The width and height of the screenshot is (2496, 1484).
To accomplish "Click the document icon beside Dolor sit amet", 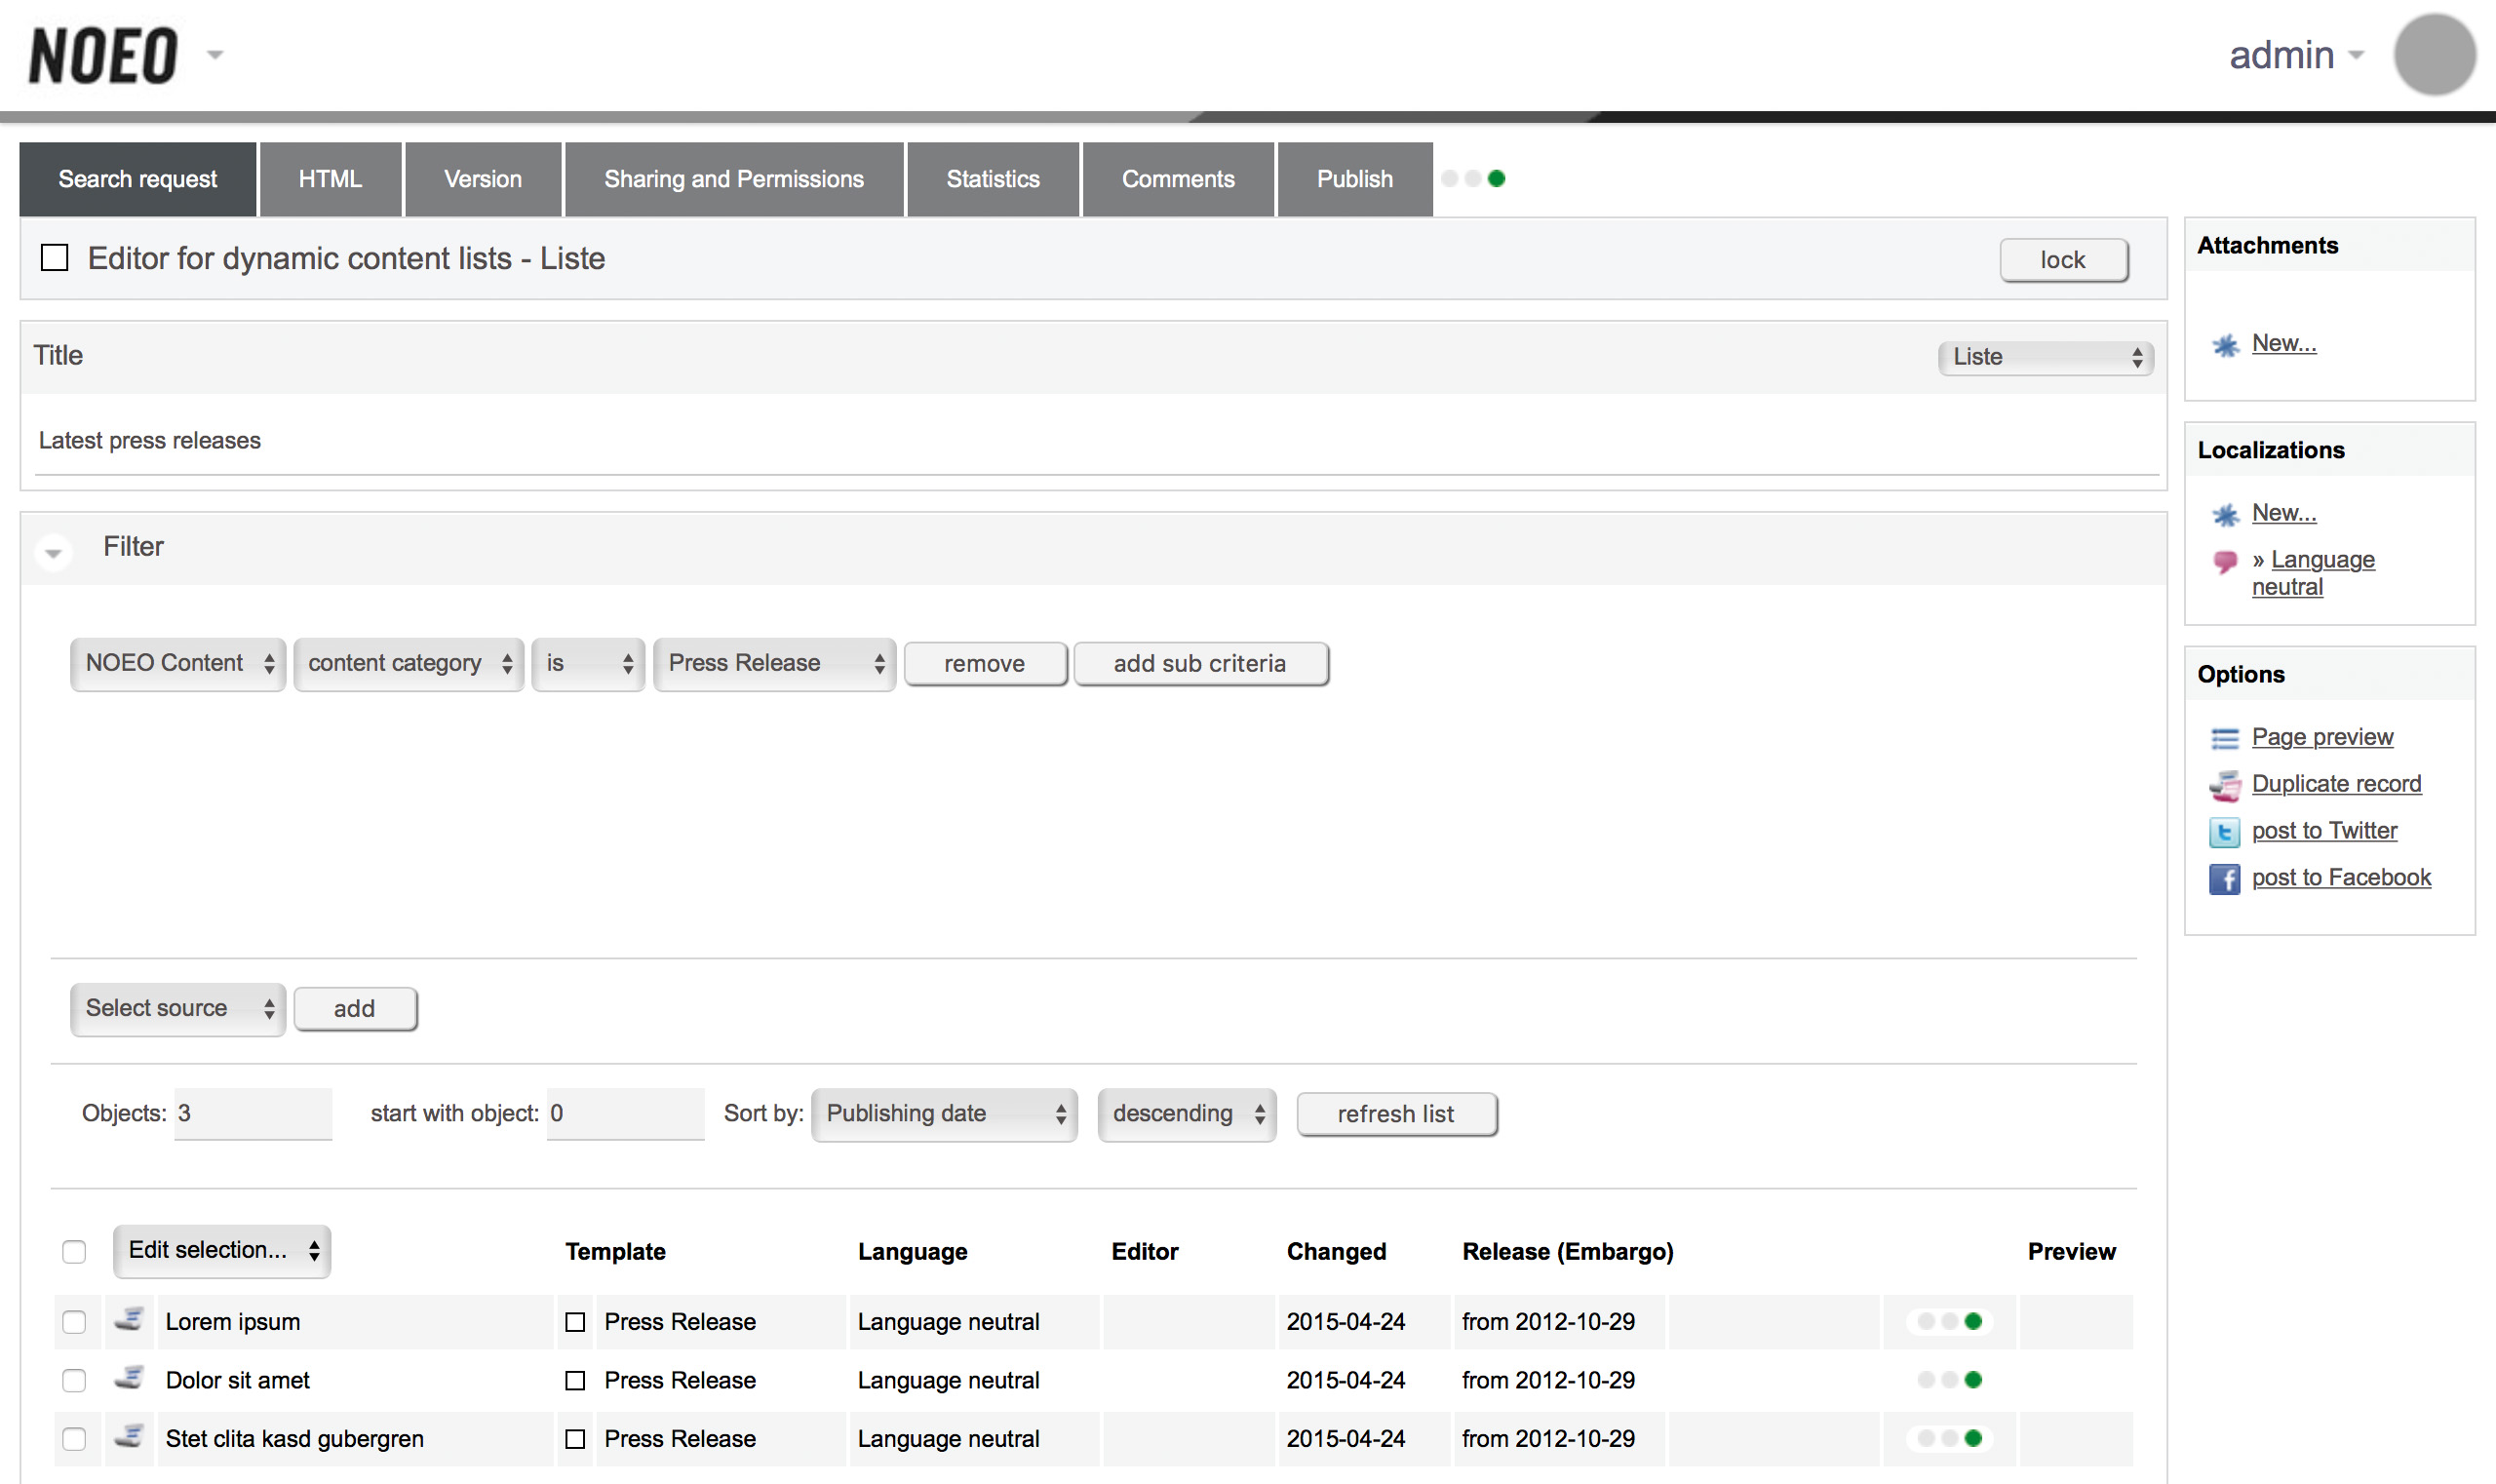I will click(x=129, y=1378).
